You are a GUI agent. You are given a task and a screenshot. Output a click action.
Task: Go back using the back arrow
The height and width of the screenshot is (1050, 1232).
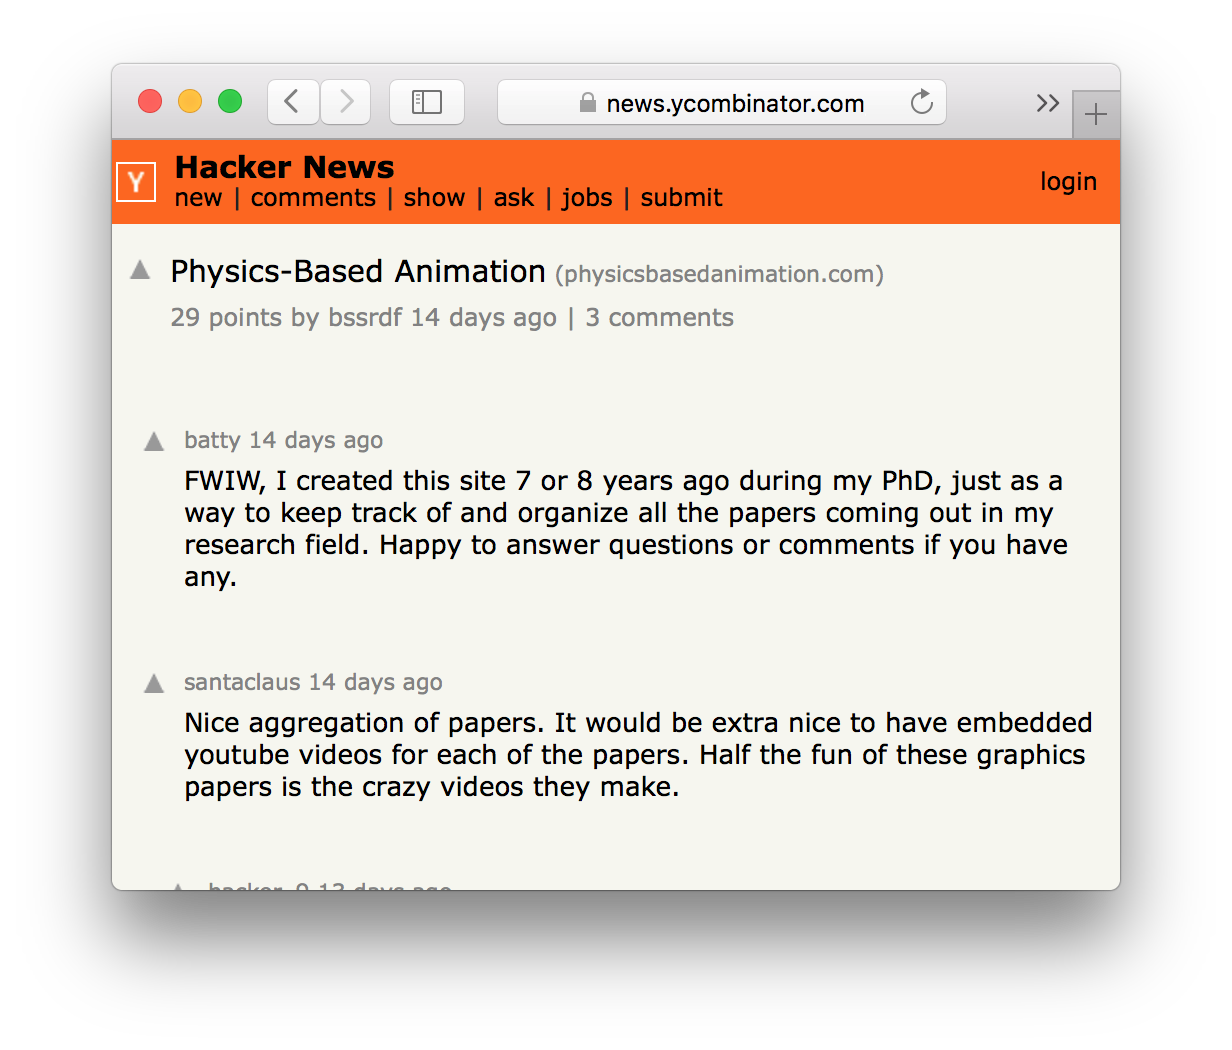point(292,101)
